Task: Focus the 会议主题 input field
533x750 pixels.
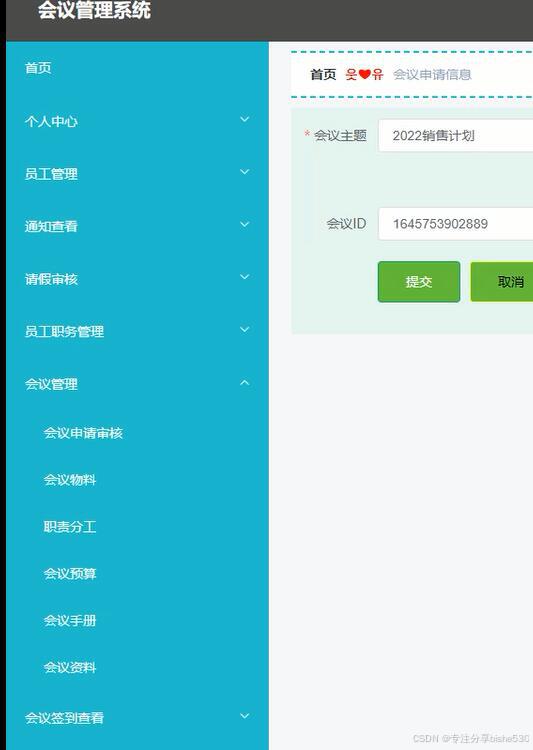Action: 455,136
